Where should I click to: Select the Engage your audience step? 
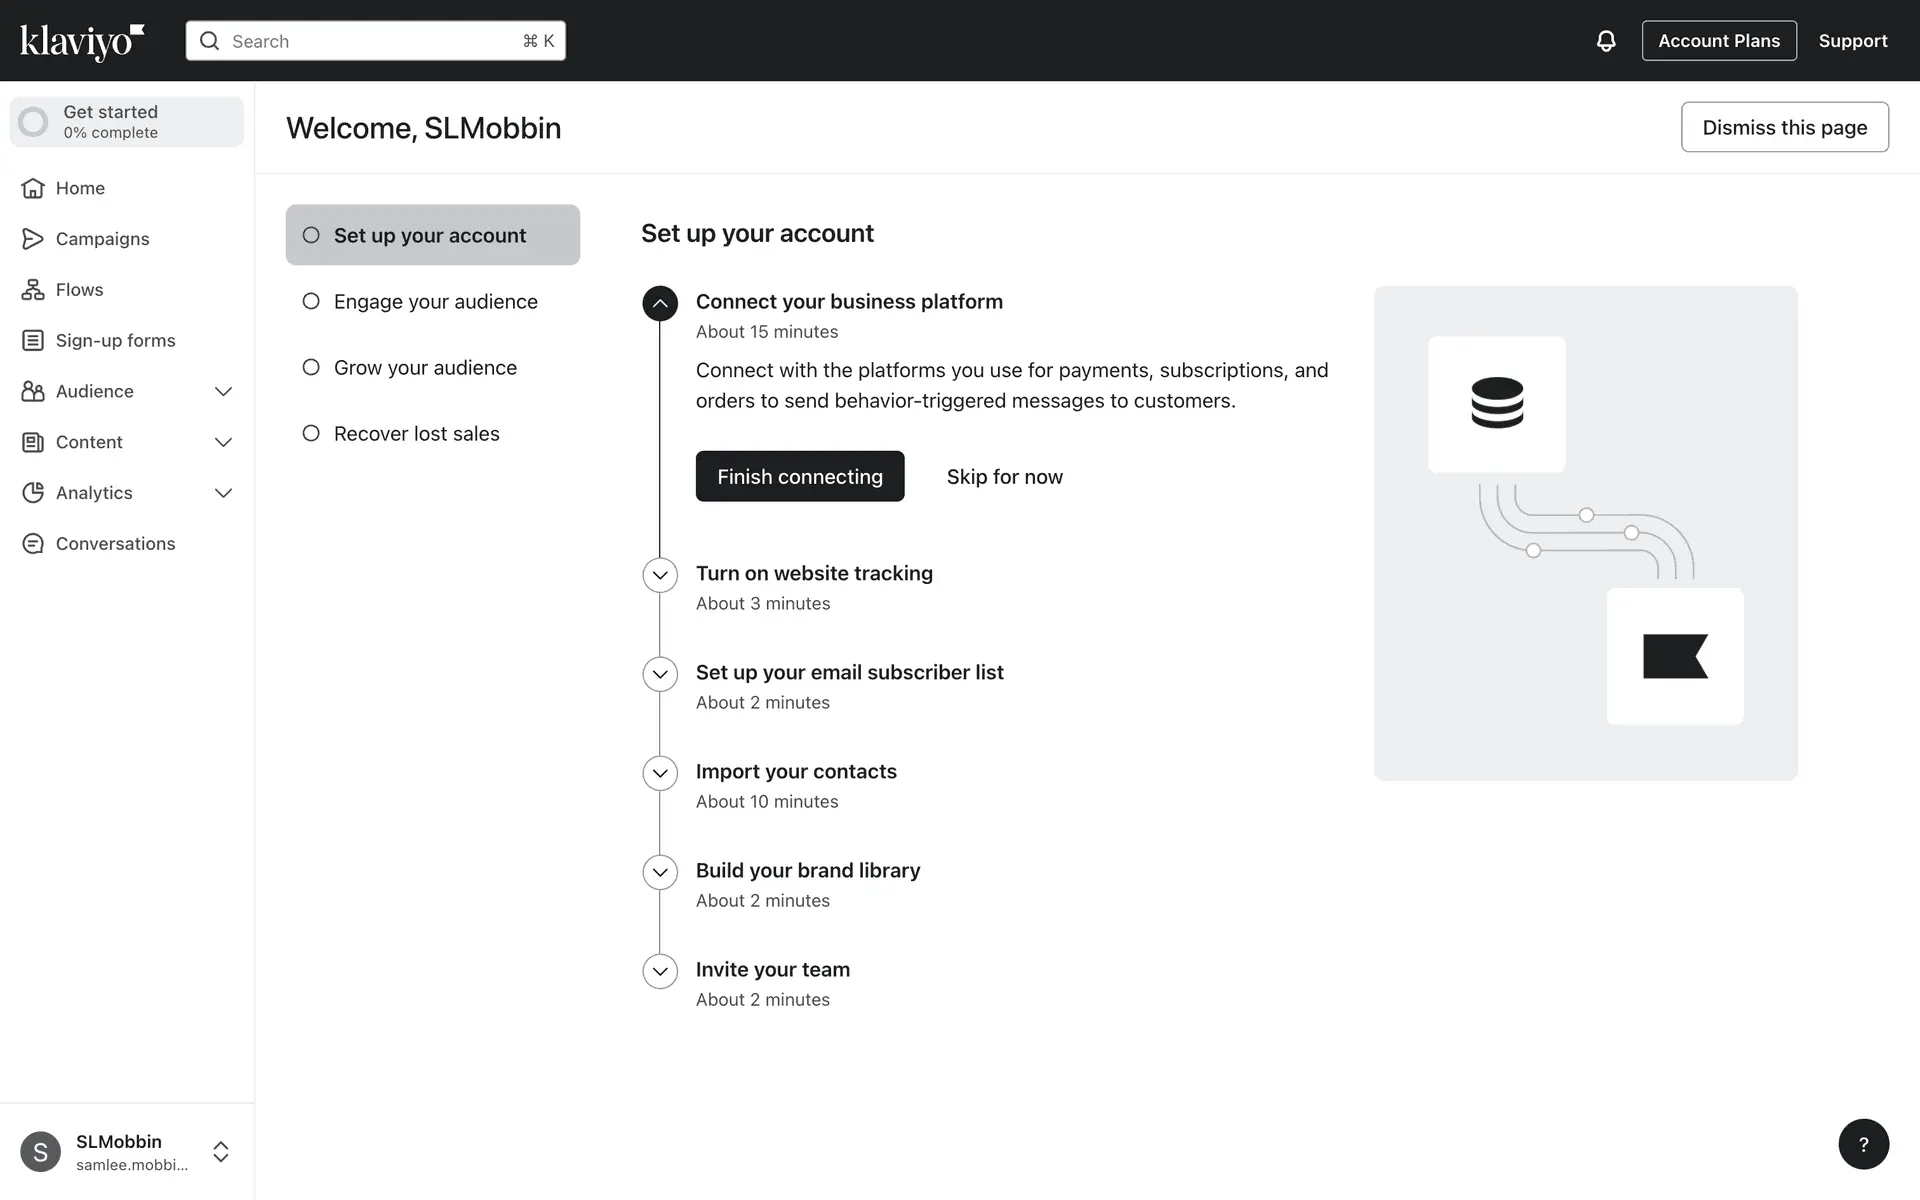click(435, 302)
